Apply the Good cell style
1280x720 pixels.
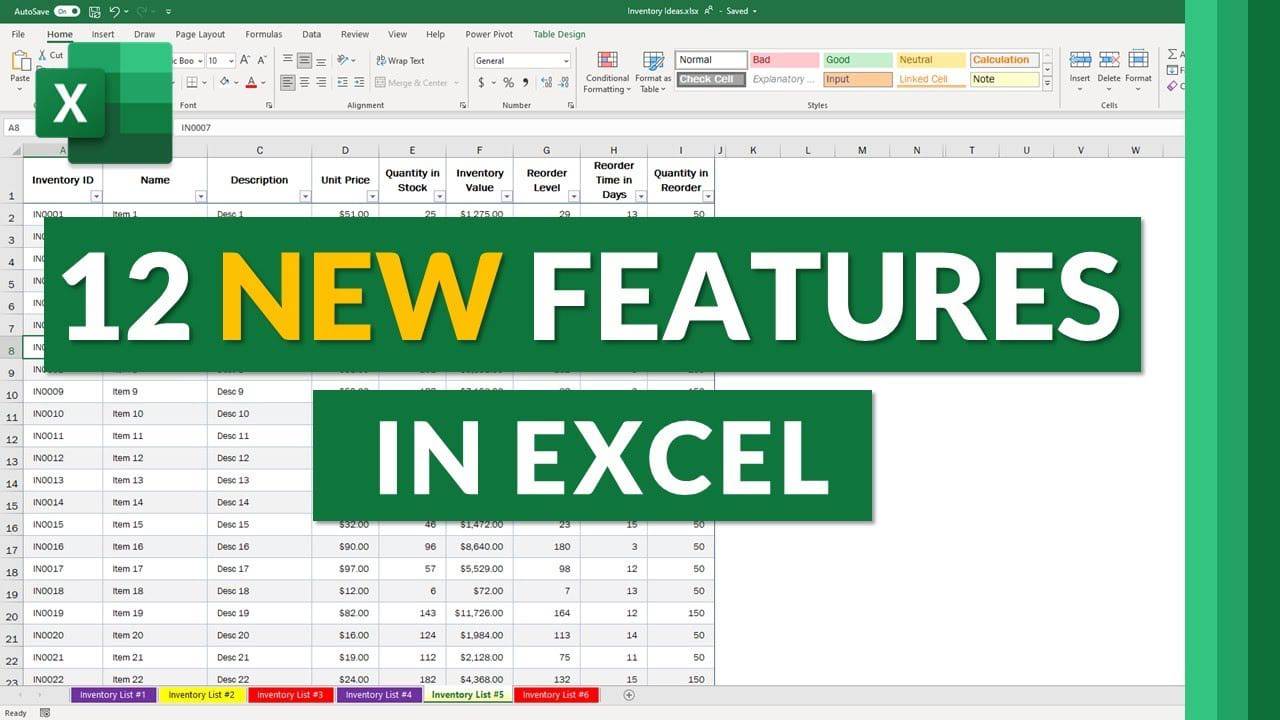click(x=858, y=59)
